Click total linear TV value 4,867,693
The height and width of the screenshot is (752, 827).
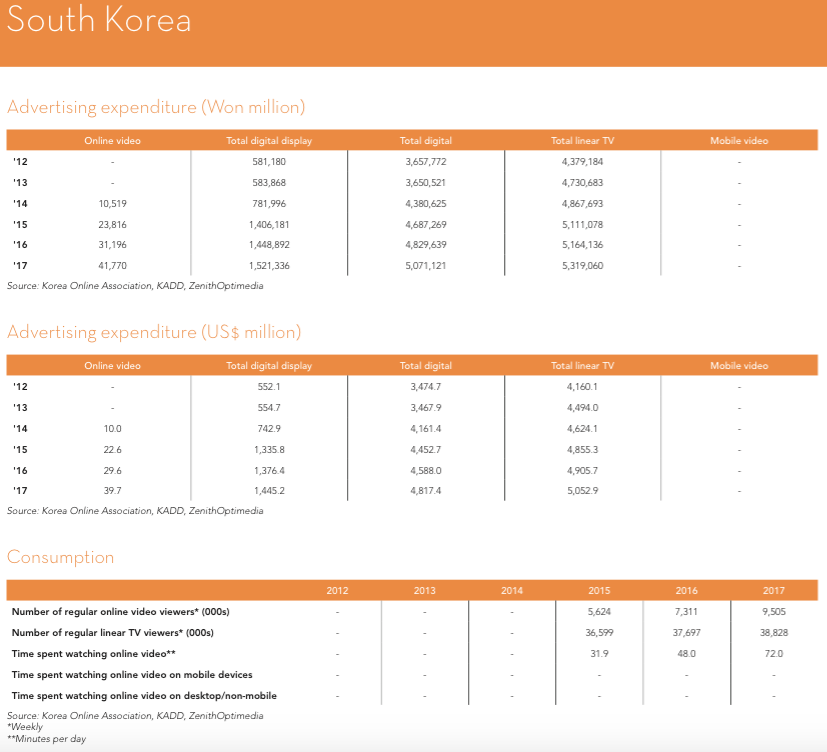tap(582, 204)
